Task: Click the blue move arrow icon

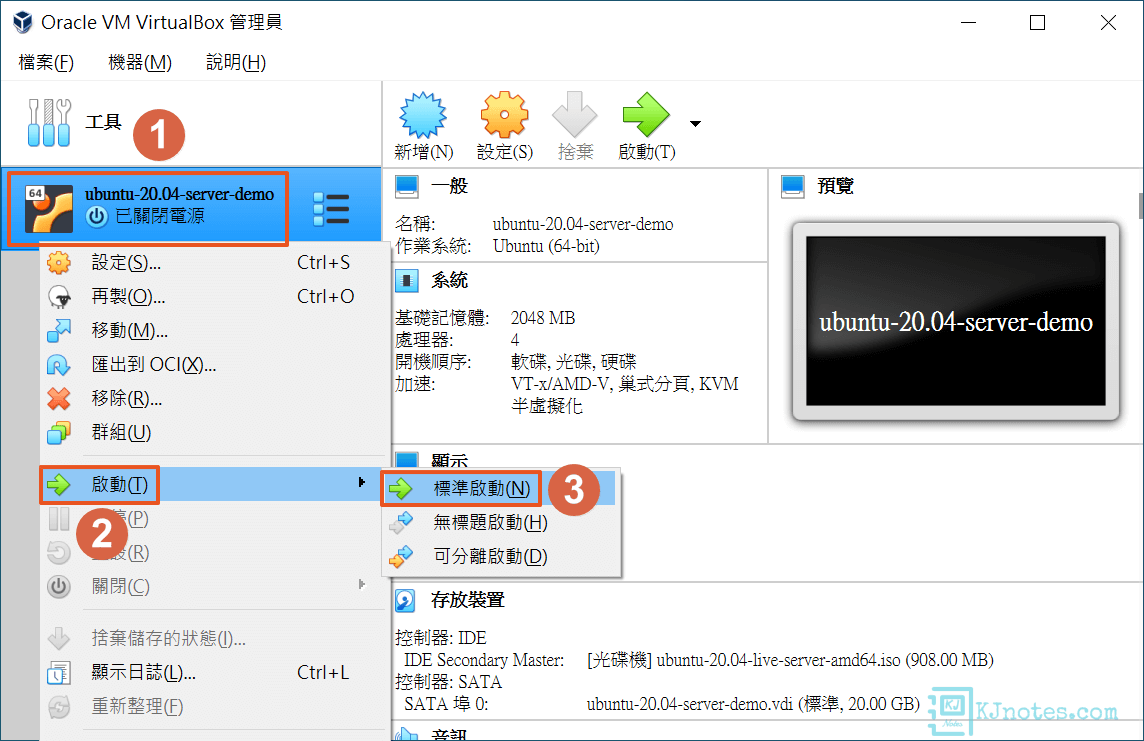Action: pos(59,331)
